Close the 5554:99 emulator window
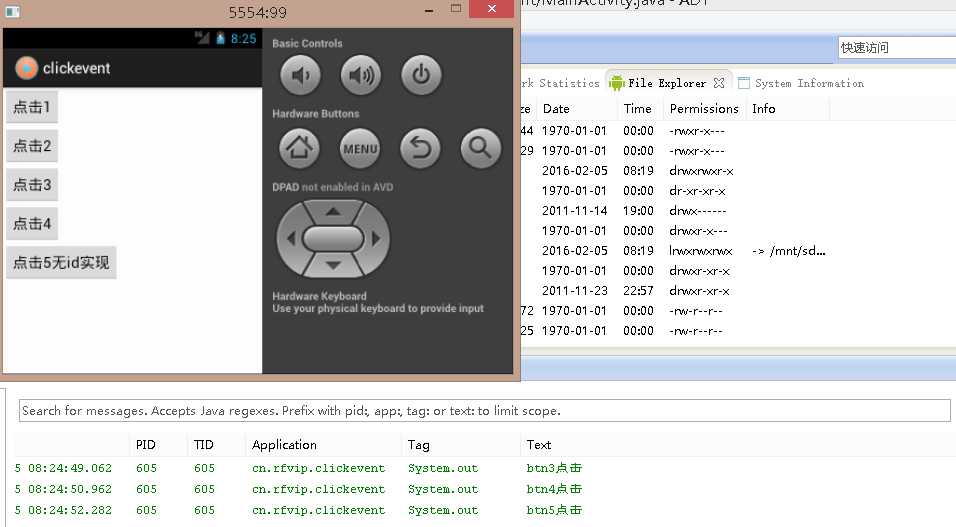 [x=491, y=9]
